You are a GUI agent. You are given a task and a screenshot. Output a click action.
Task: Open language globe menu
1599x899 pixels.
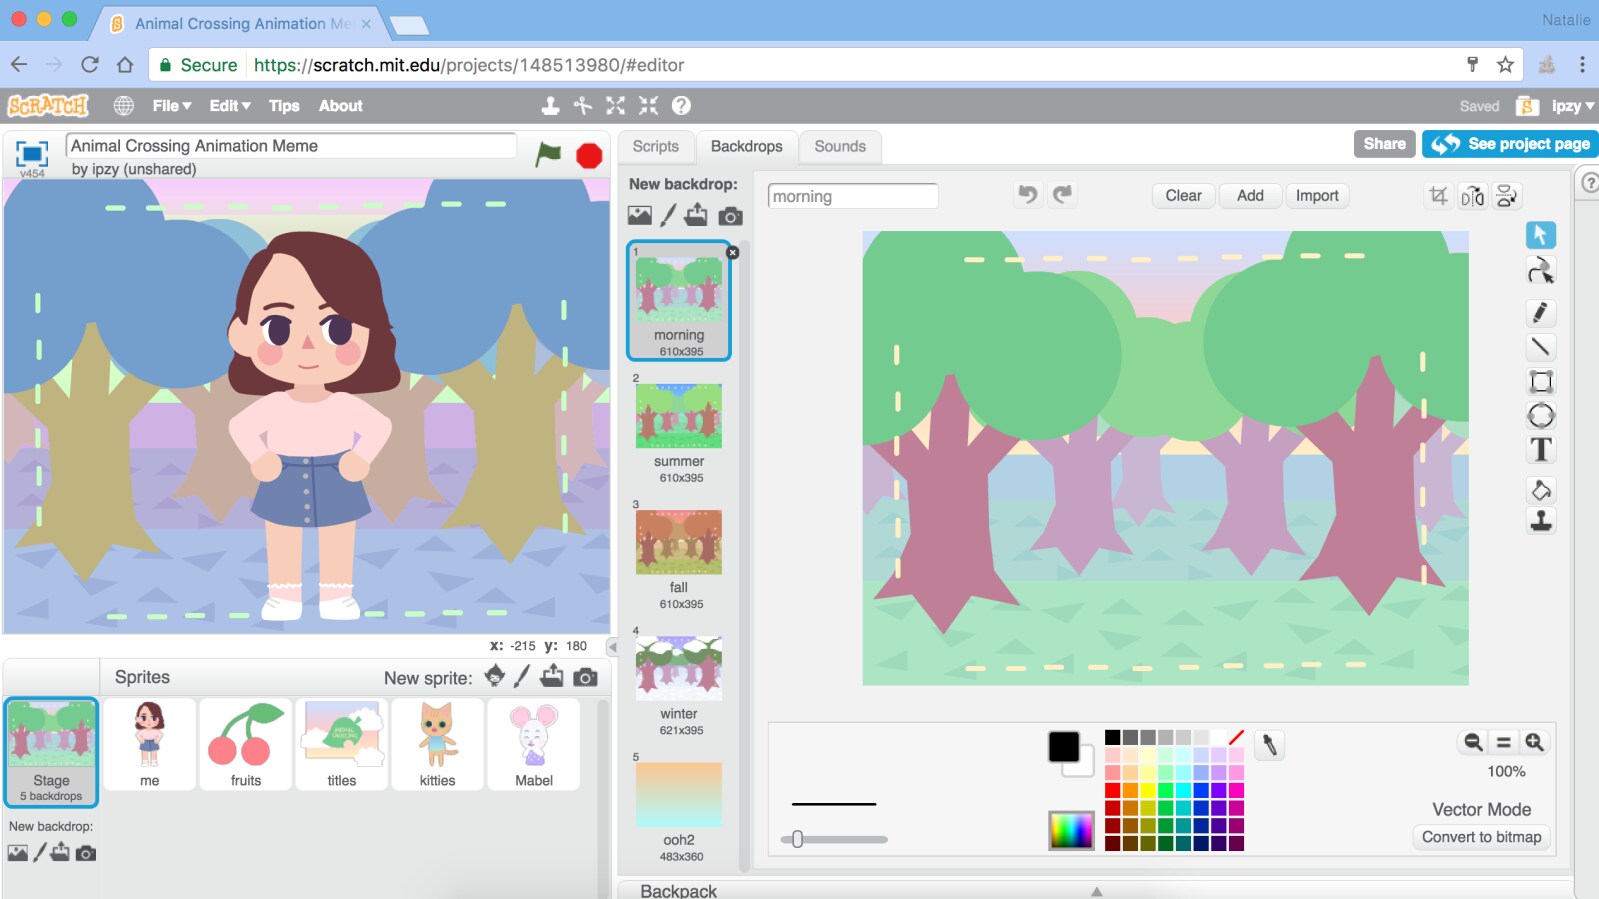124,105
